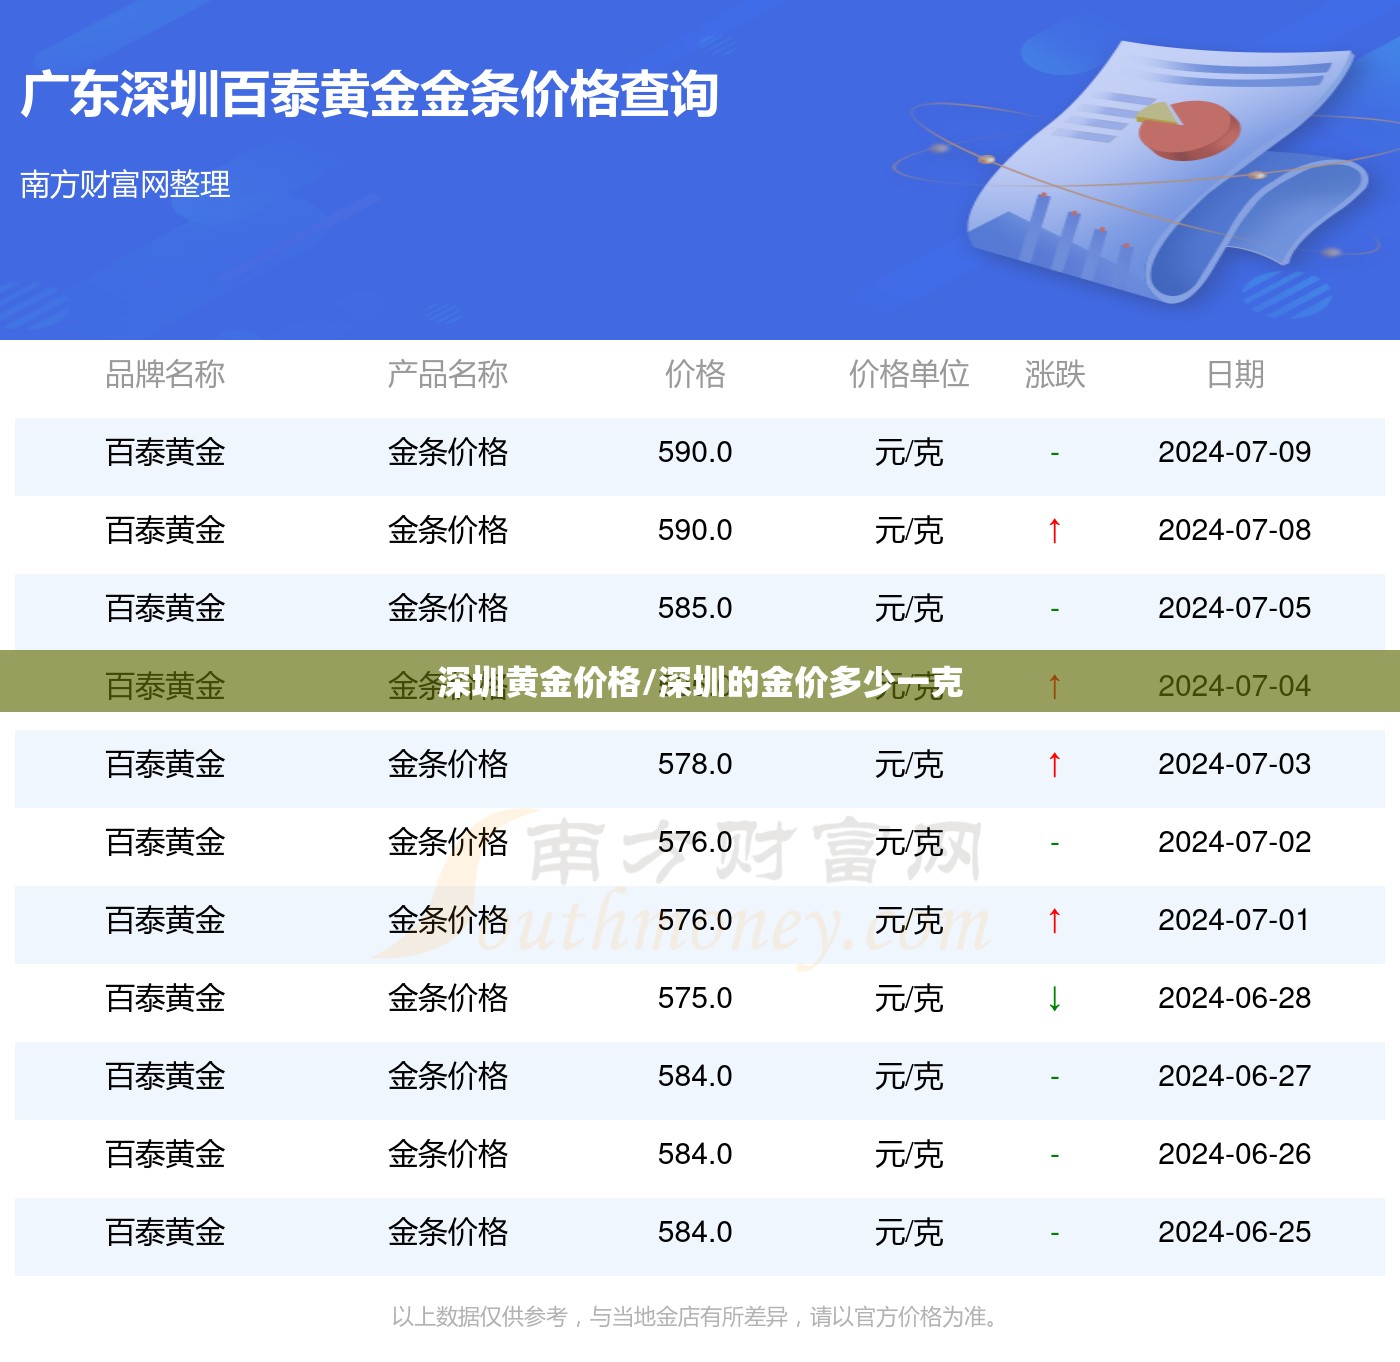Click 金条价格 in the 2024-06-27 row
Viewport: 1400px width, 1362px height.
[x=447, y=1076]
